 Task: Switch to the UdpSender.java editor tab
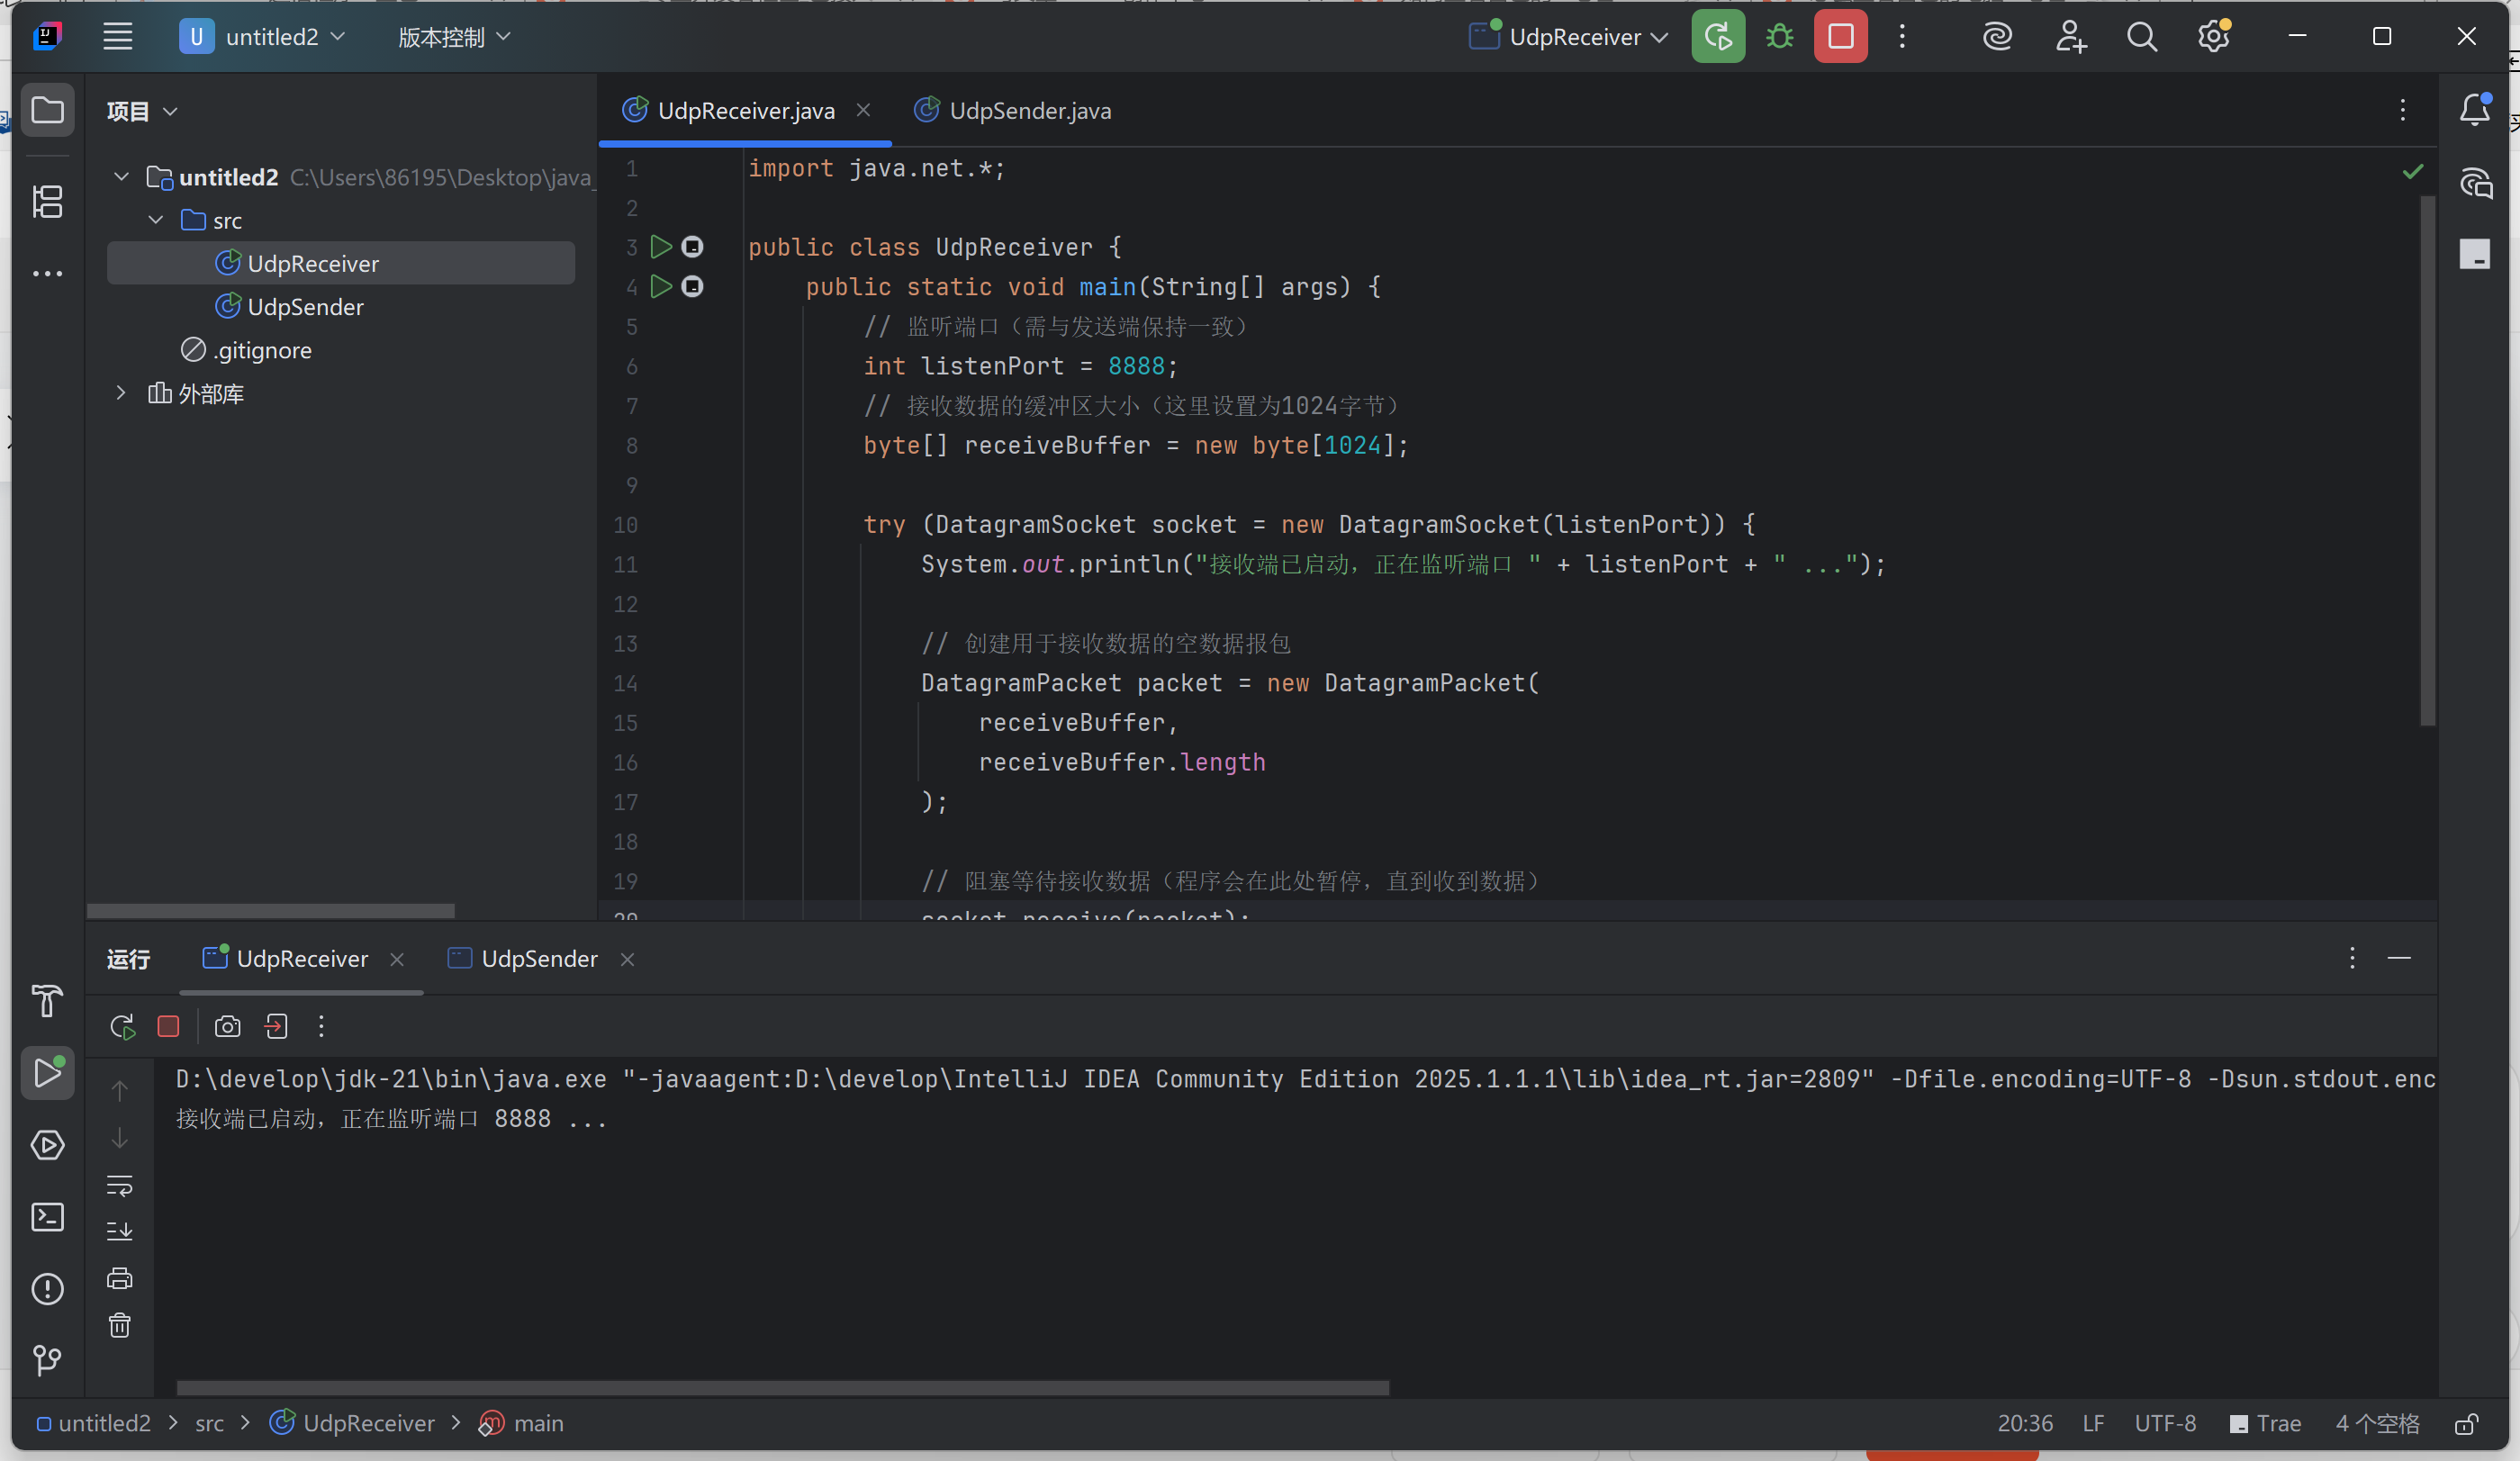(x=1028, y=111)
